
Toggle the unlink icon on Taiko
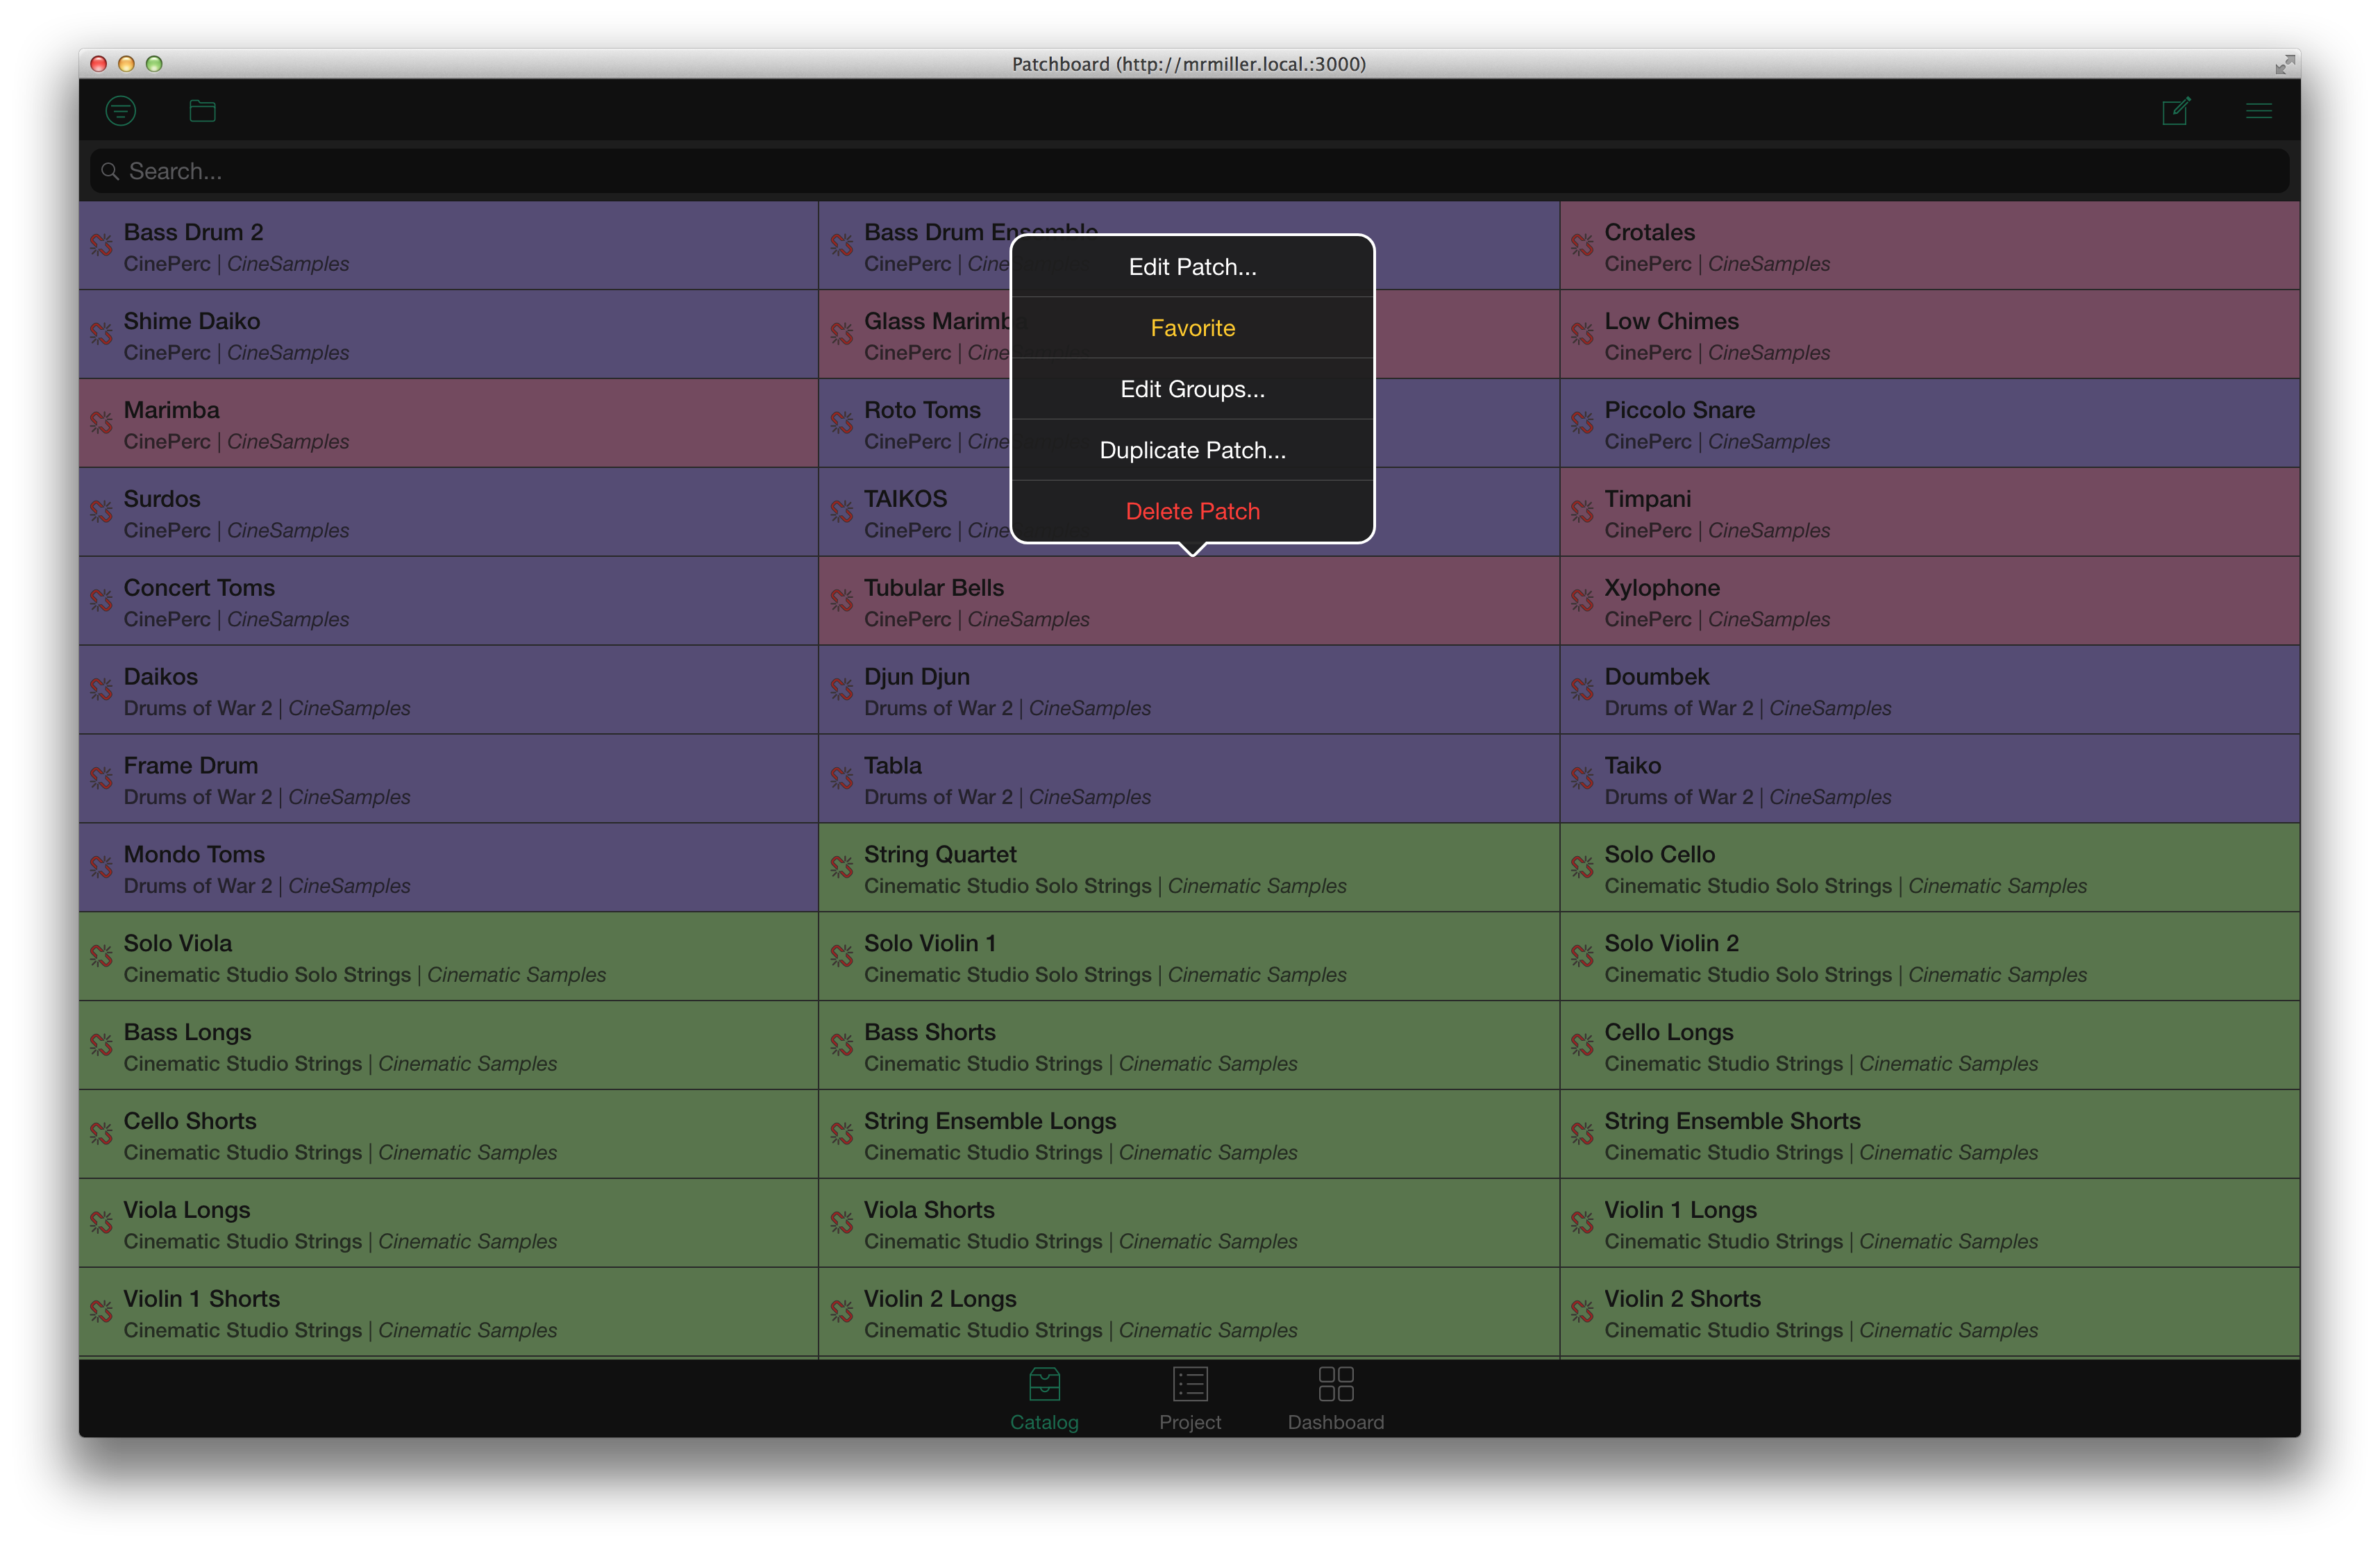pos(1582,778)
